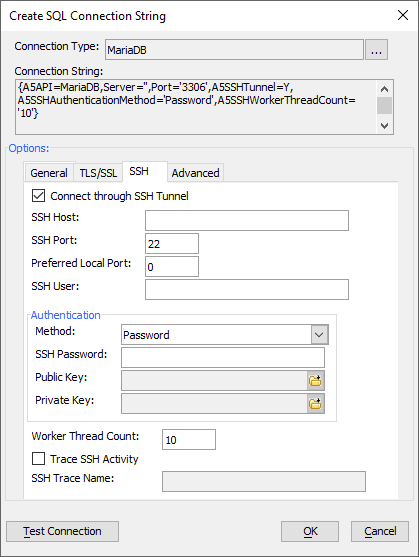Click the Connection Type MariaDB field
The image size is (419, 557).
tap(234, 49)
